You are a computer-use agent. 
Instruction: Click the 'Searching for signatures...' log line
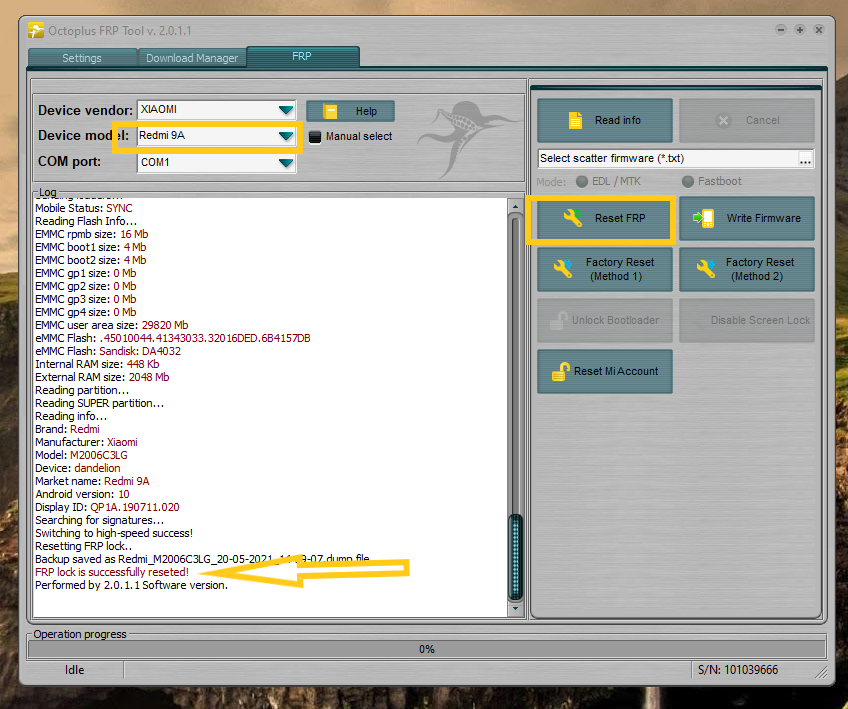click(100, 520)
